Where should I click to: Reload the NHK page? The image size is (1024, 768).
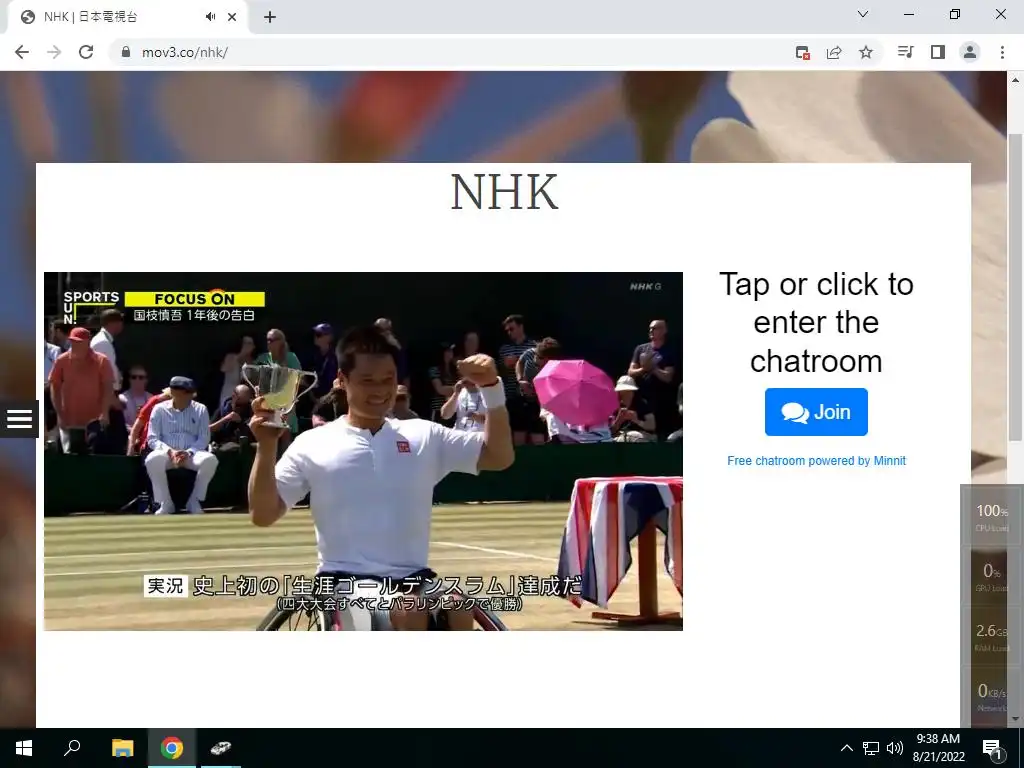(x=86, y=52)
